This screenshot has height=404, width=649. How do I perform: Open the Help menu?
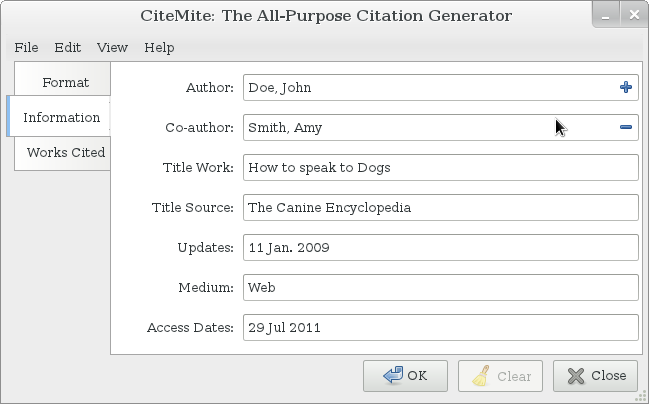[x=159, y=47]
